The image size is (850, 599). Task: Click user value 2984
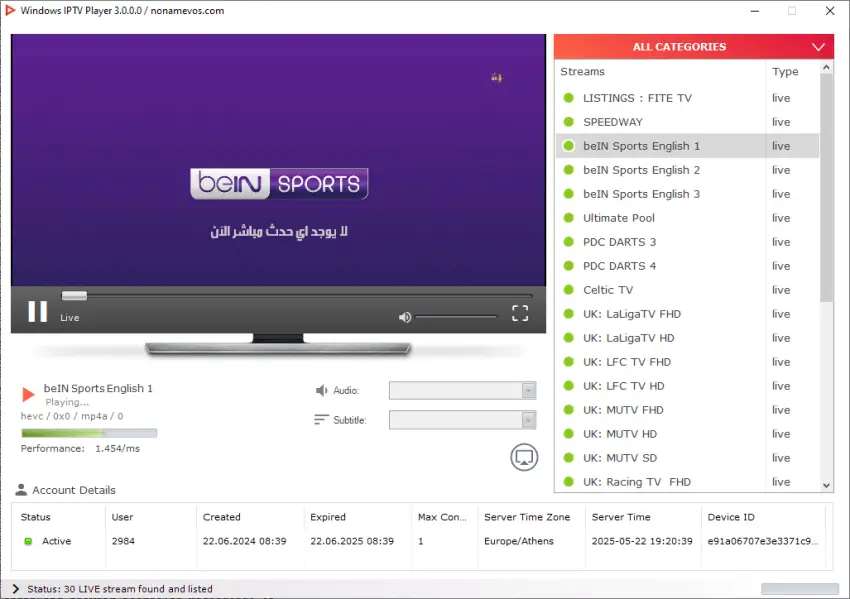pyautogui.click(x=123, y=541)
